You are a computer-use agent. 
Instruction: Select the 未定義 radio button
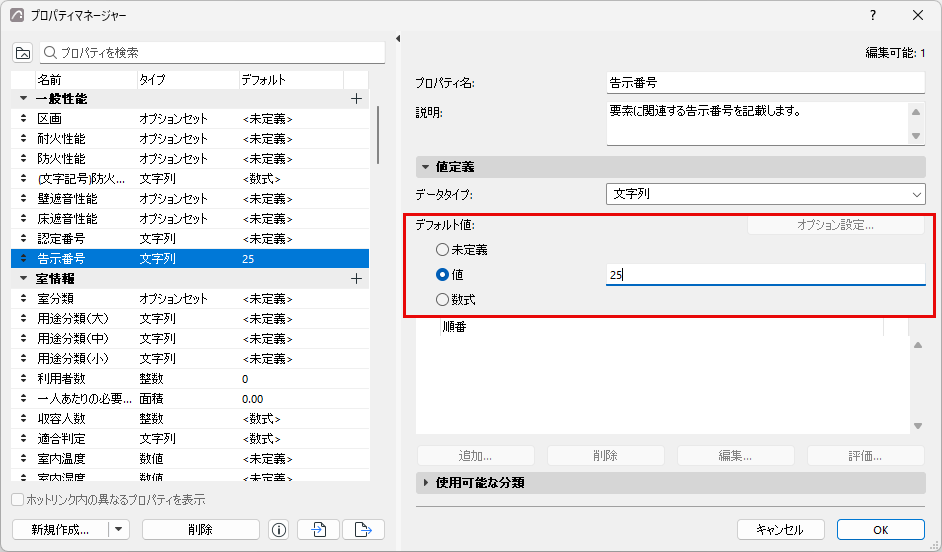pyautogui.click(x=442, y=249)
